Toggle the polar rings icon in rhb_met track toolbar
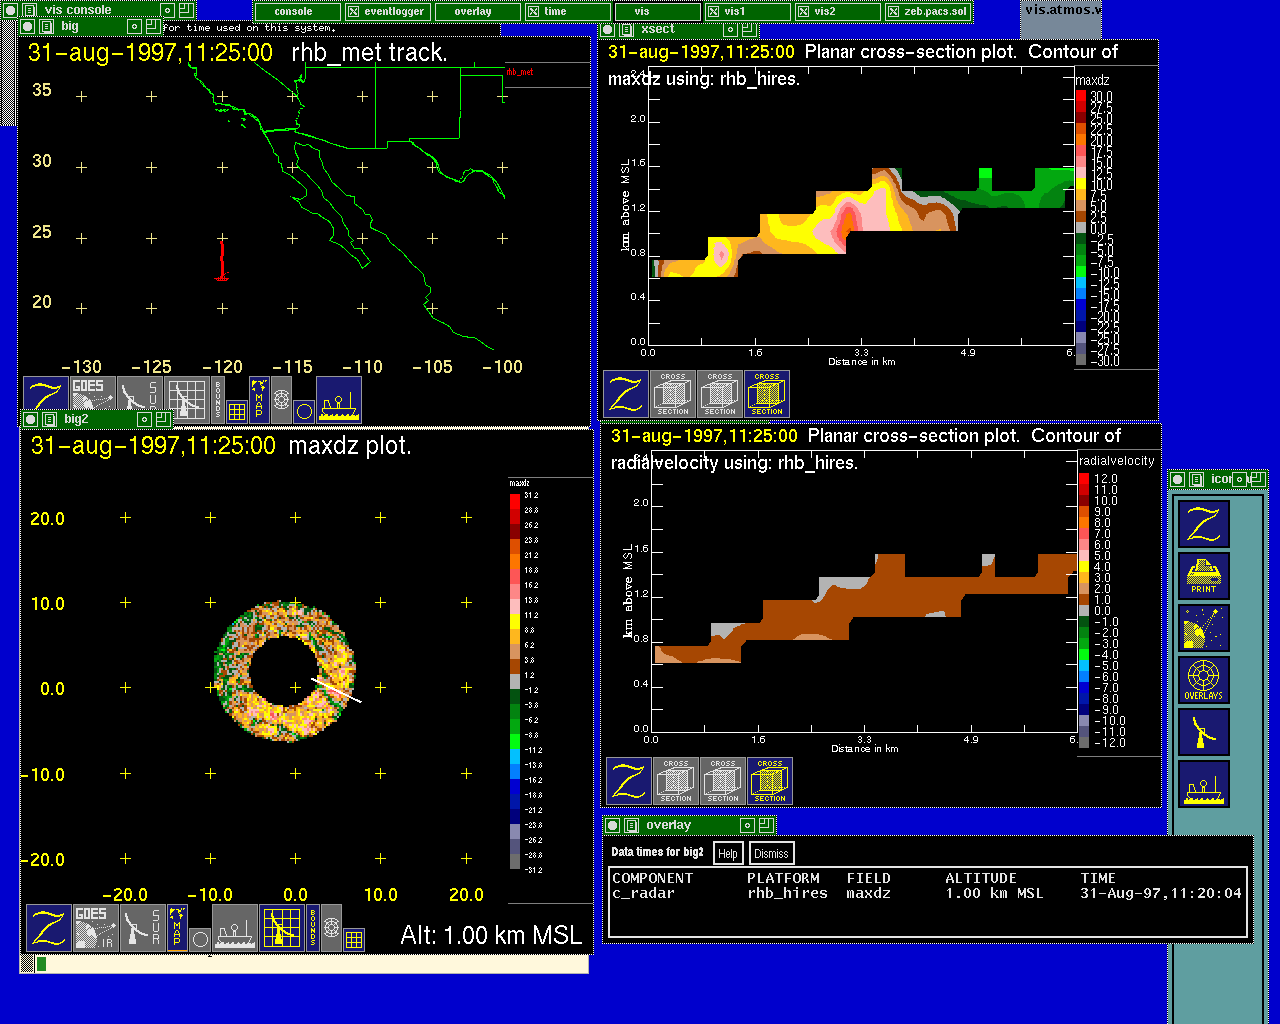Screen dimensions: 1280x1024 click(x=281, y=399)
